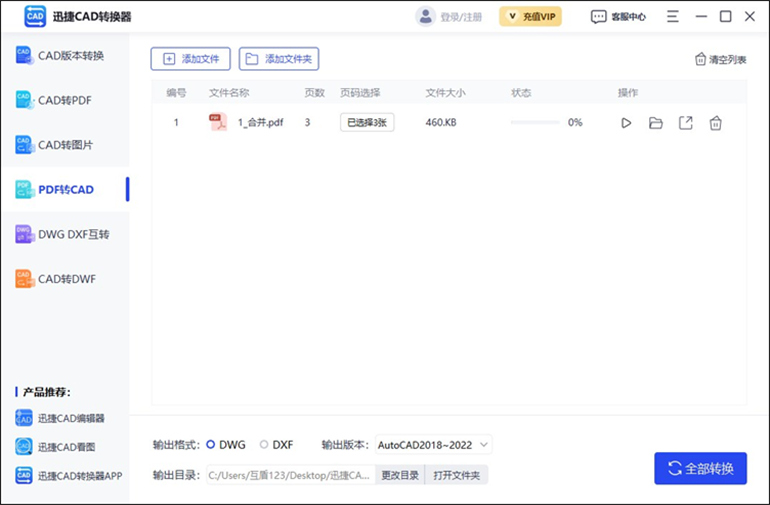Switch to CAD版本转换 tab

[x=65, y=56]
